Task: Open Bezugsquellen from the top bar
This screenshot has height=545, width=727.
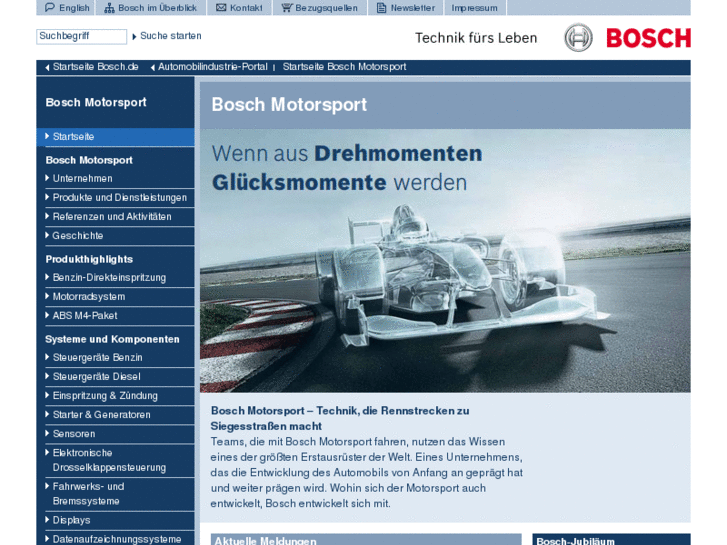Action: [326, 8]
